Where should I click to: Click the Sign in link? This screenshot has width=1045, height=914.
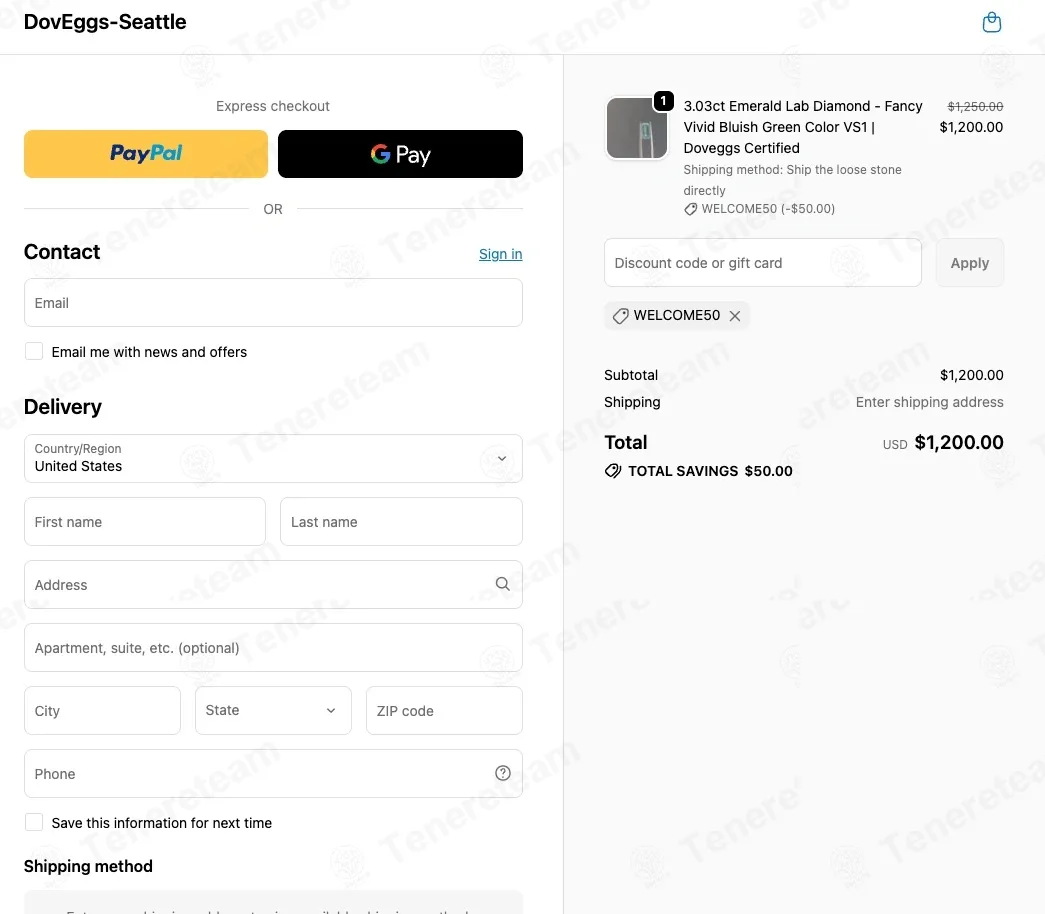[x=501, y=254]
